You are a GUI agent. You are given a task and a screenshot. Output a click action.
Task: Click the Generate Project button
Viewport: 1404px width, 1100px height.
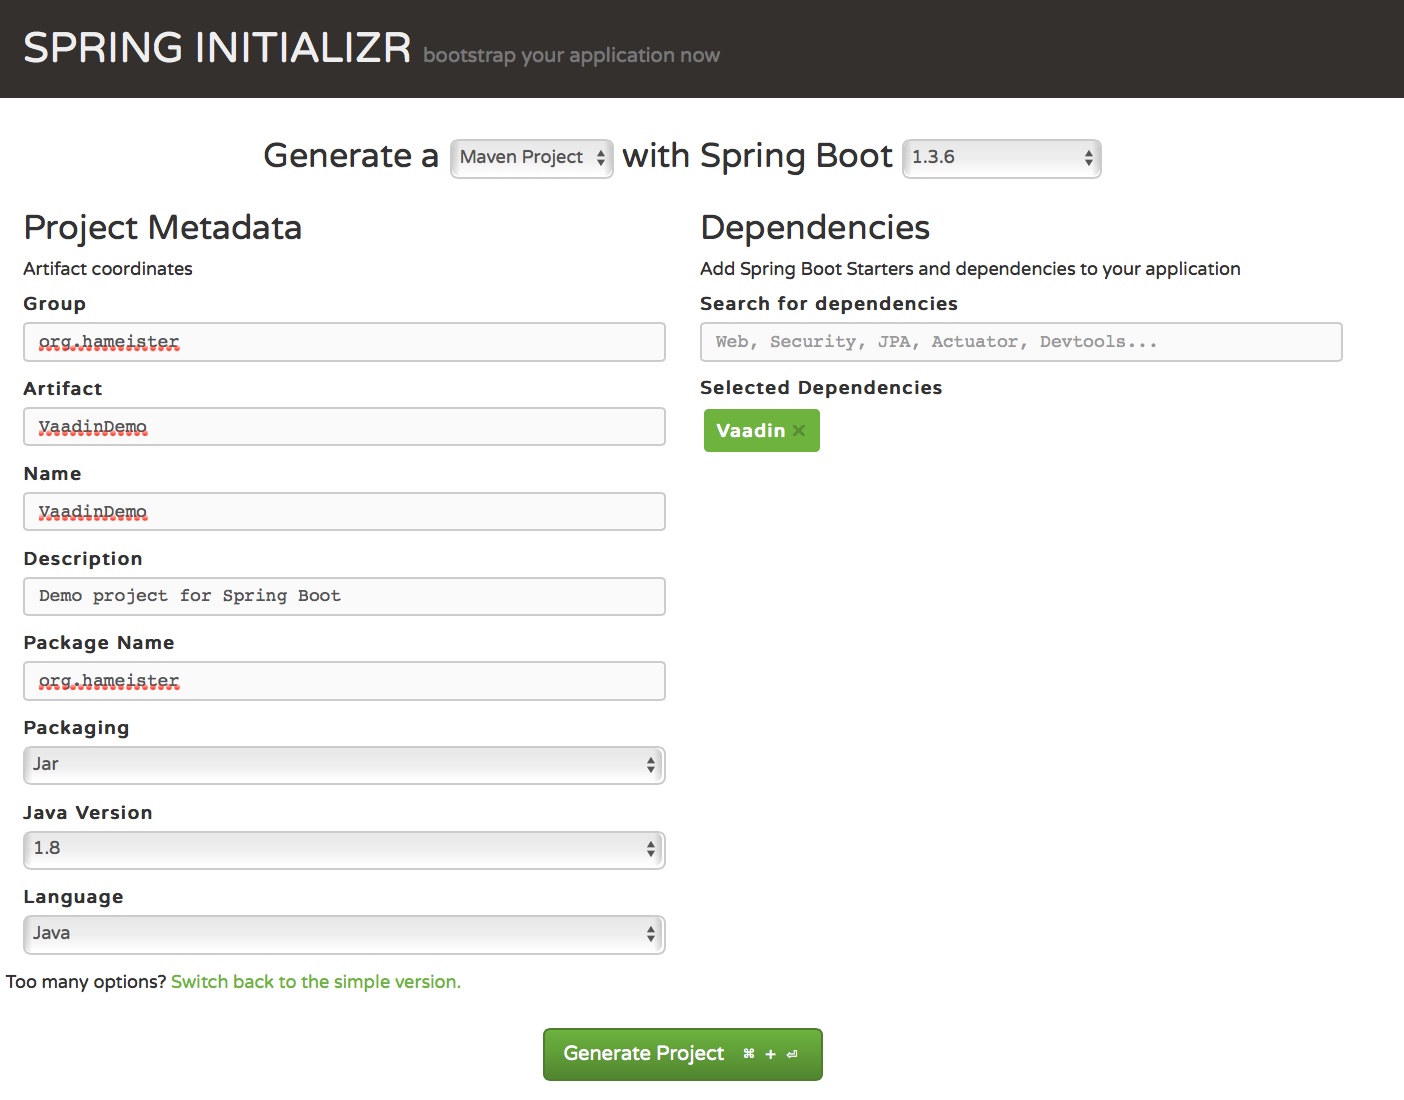click(682, 1054)
